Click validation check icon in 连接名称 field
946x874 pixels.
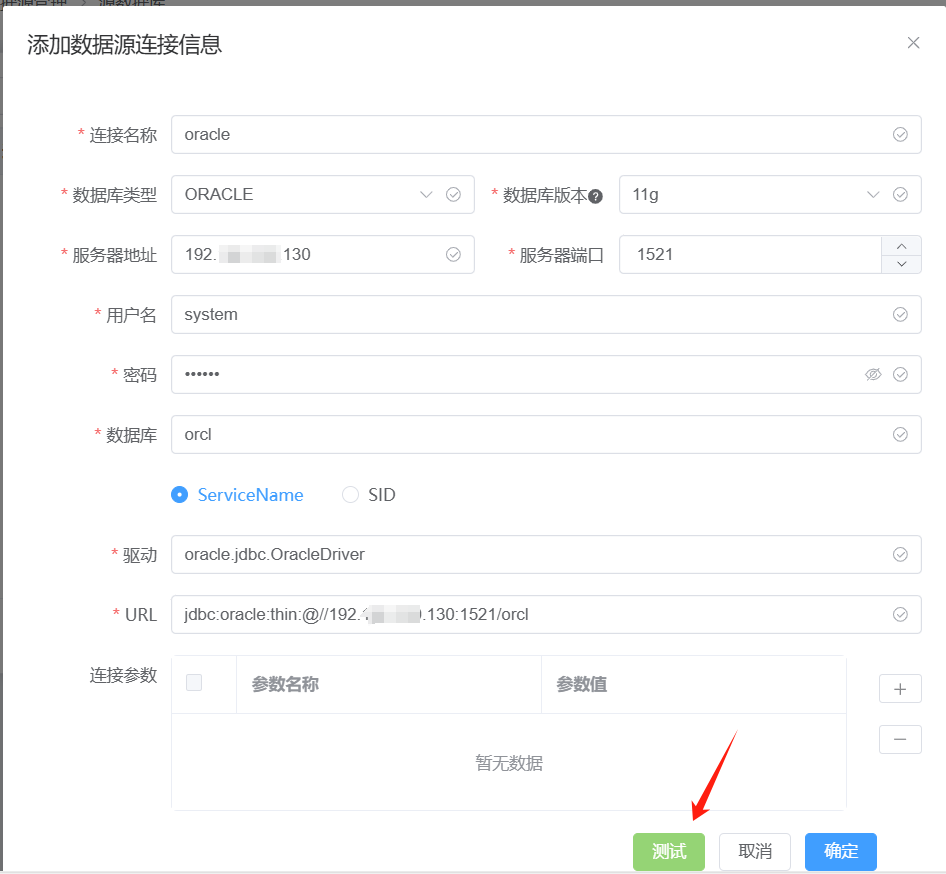coord(900,135)
